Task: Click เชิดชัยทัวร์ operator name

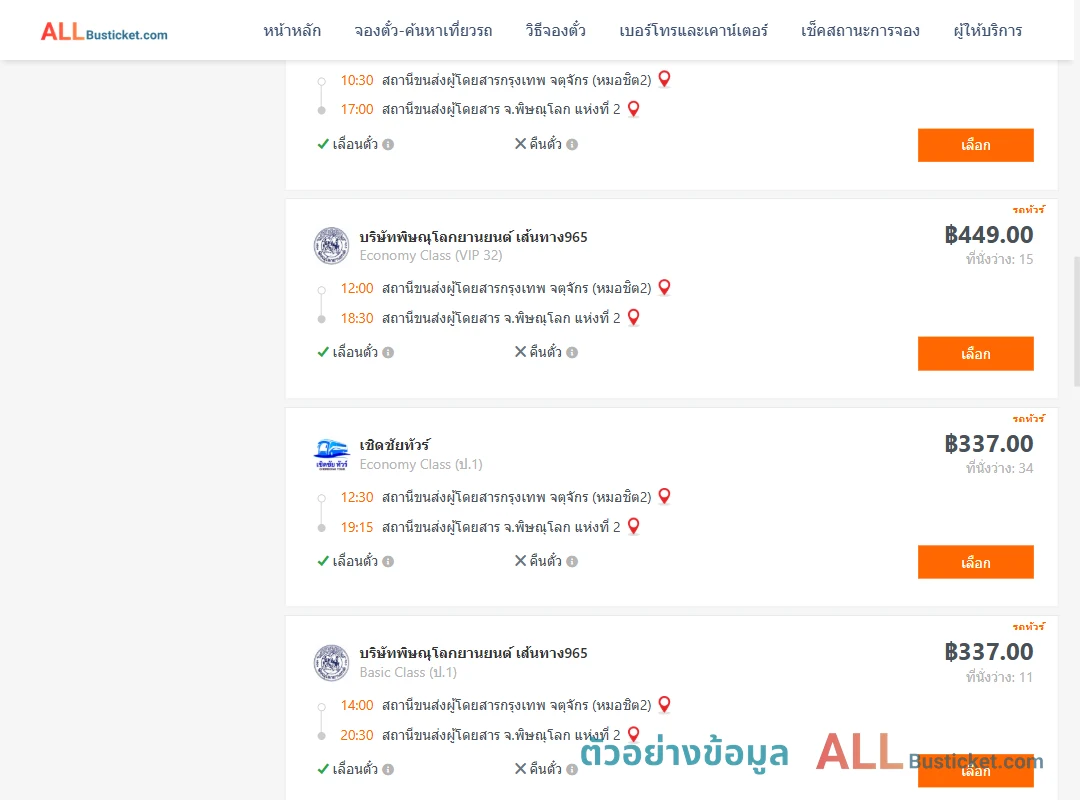Action: (x=395, y=445)
